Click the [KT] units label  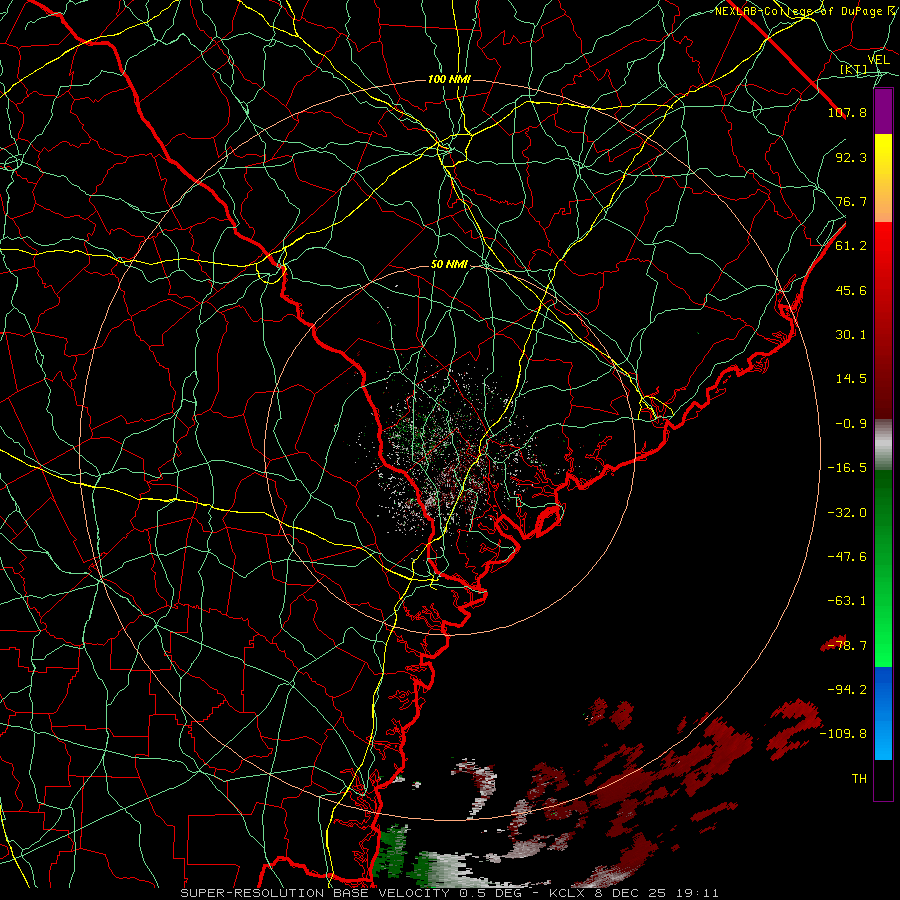click(x=852, y=69)
